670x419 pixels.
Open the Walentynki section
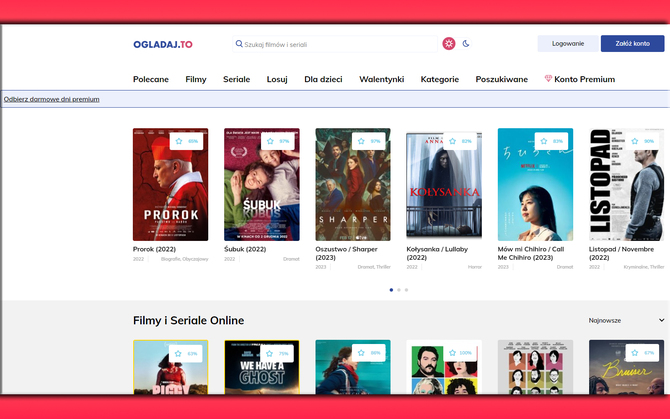pyautogui.click(x=382, y=79)
